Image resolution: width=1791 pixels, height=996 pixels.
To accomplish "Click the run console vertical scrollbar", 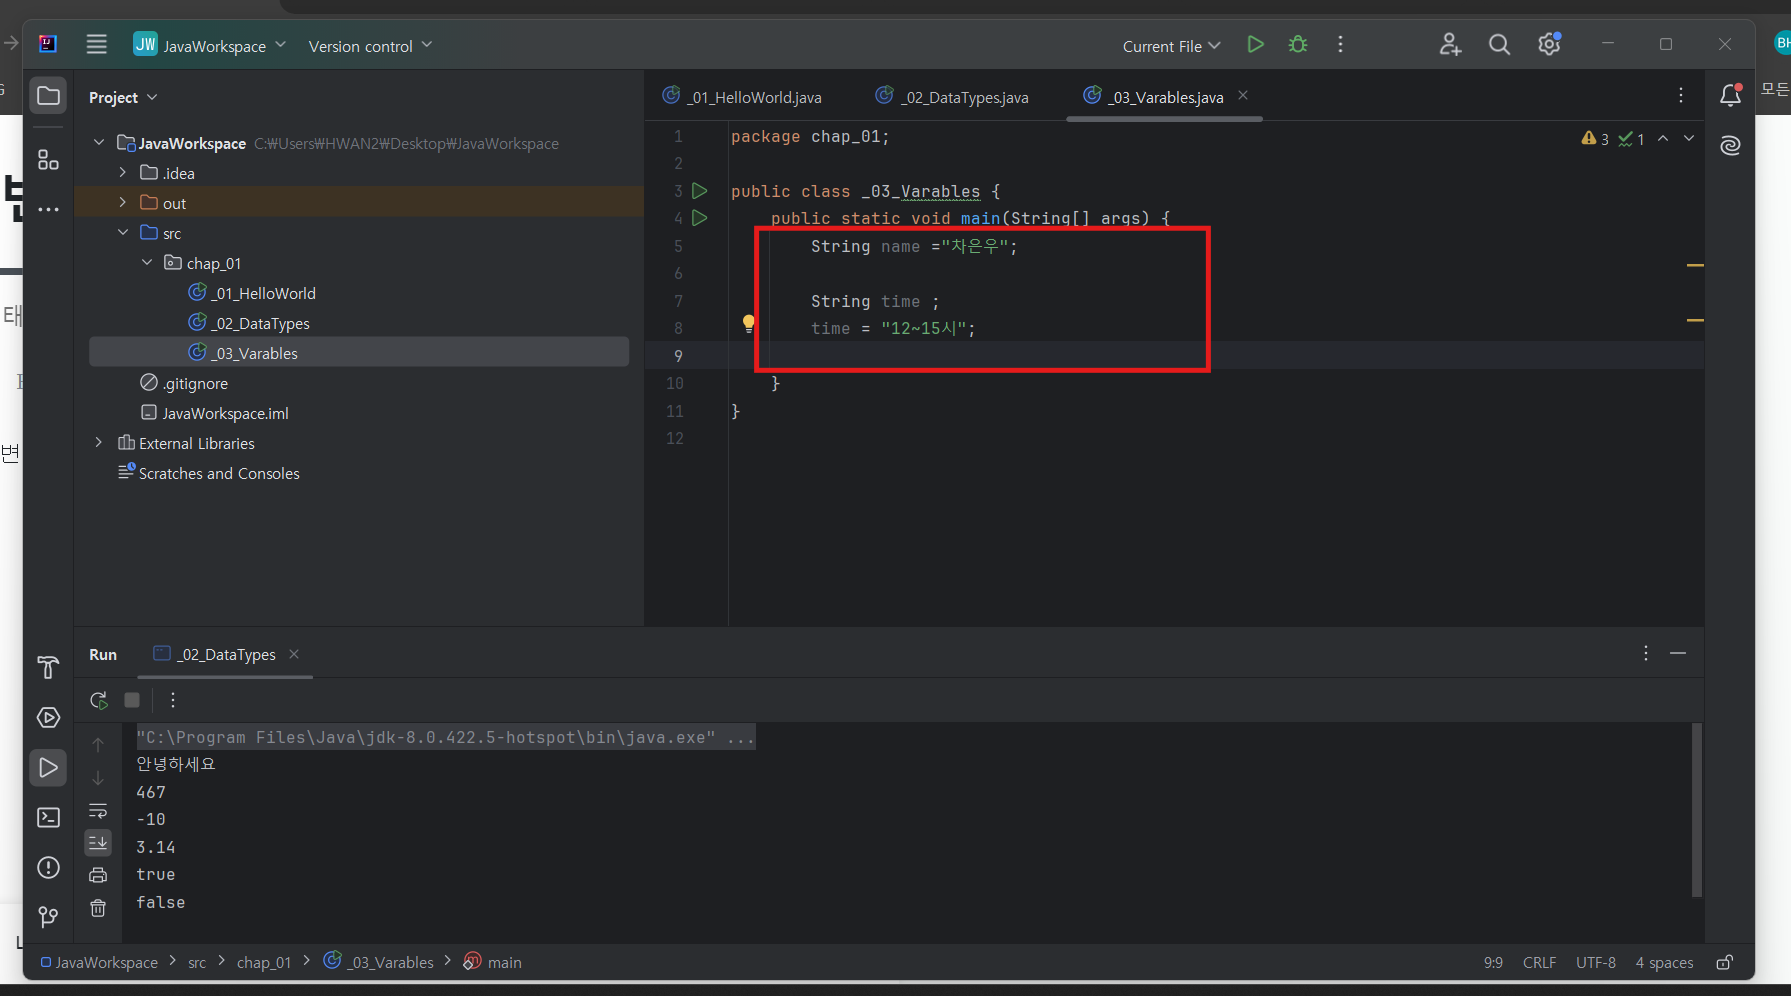I will pyautogui.click(x=1696, y=810).
